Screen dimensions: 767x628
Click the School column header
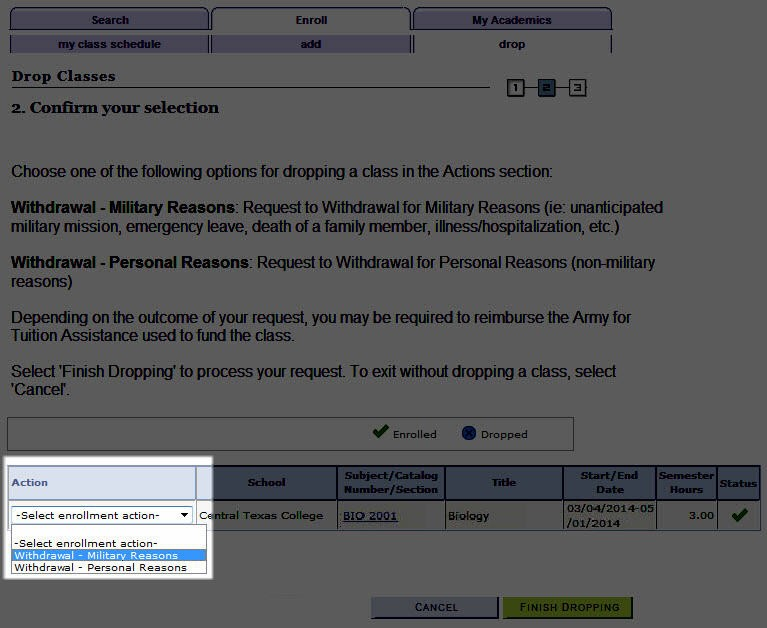(x=267, y=483)
